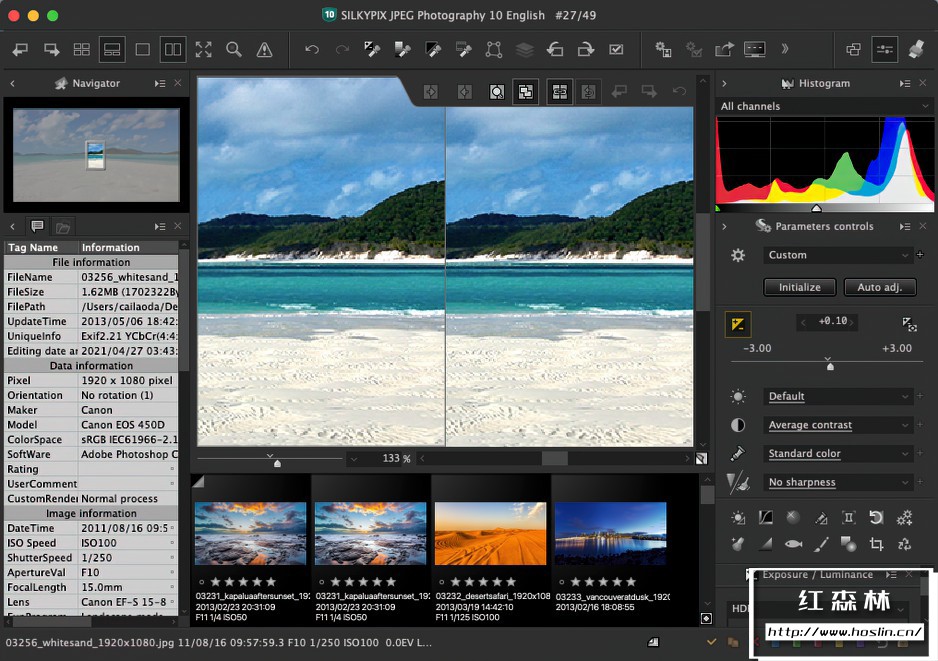
Task: Click the magnifier zoom tool in toolbar
Action: tap(234, 49)
